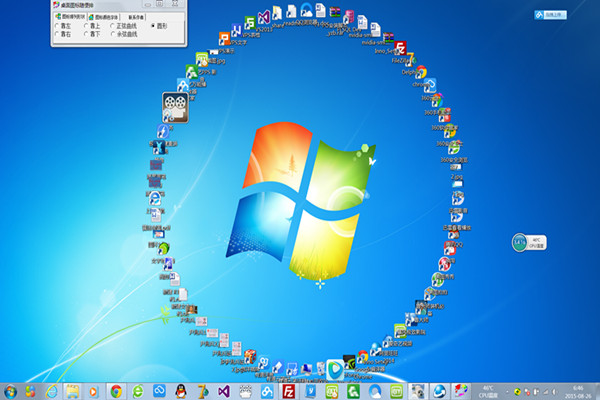The image size is (600, 400).
Task: Click the Start button on the taskbar
Action: tap(10, 391)
